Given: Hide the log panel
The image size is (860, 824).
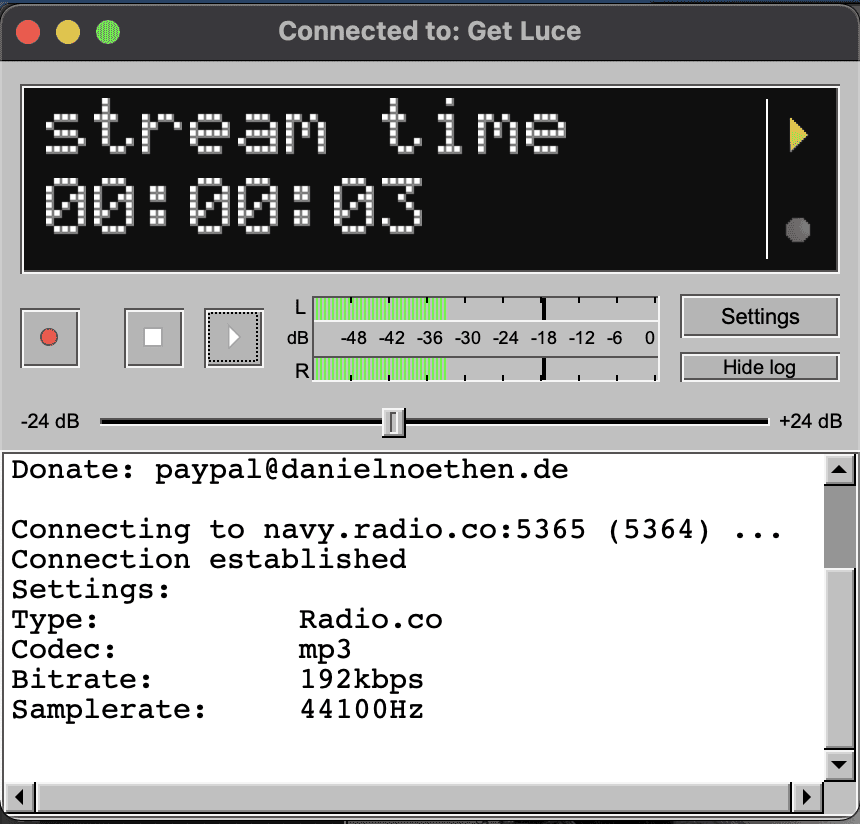Looking at the screenshot, I should 759,367.
